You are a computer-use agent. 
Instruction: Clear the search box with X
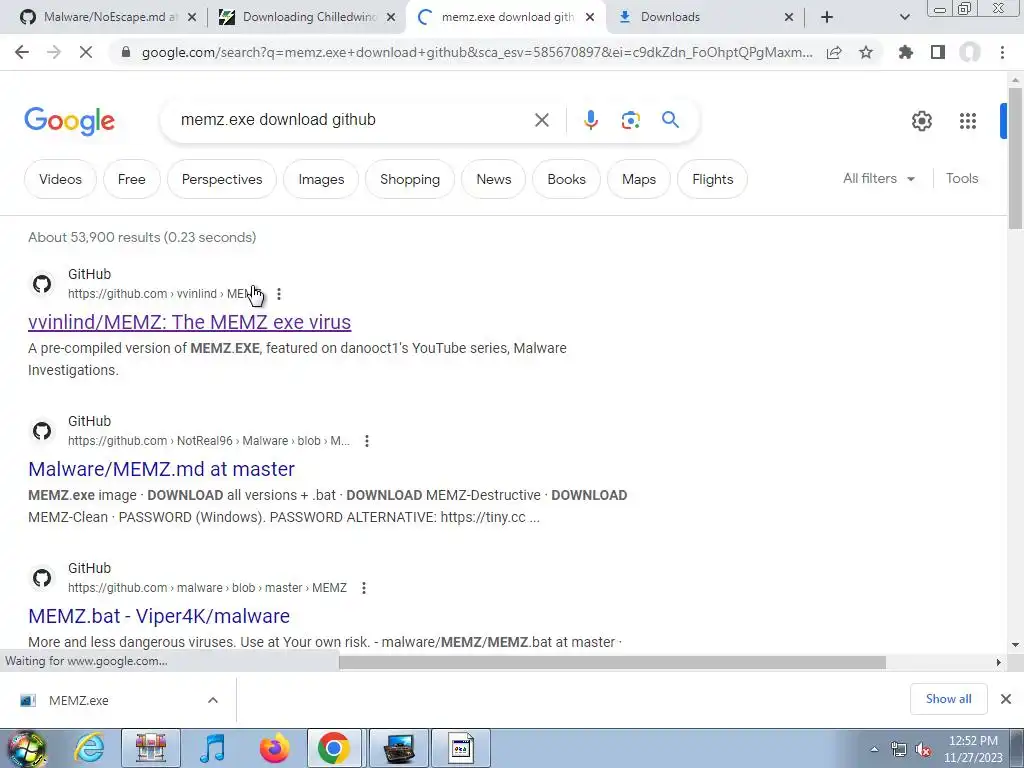(541, 120)
